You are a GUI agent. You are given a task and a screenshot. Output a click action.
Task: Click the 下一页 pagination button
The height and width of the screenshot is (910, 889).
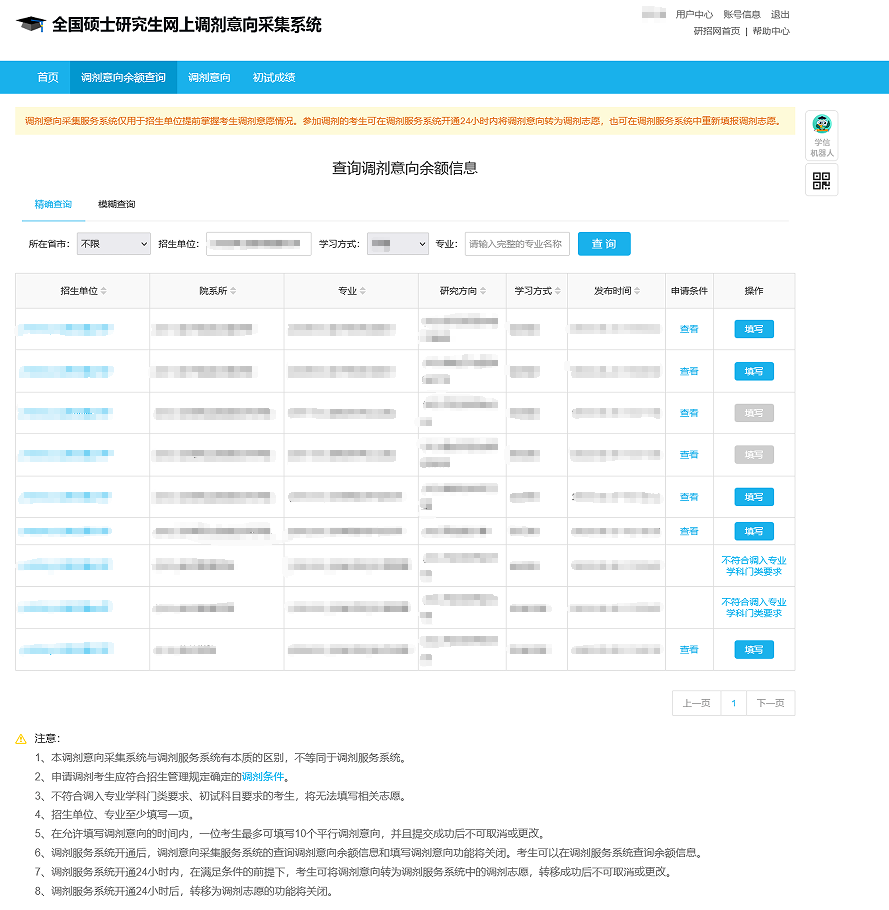click(769, 703)
